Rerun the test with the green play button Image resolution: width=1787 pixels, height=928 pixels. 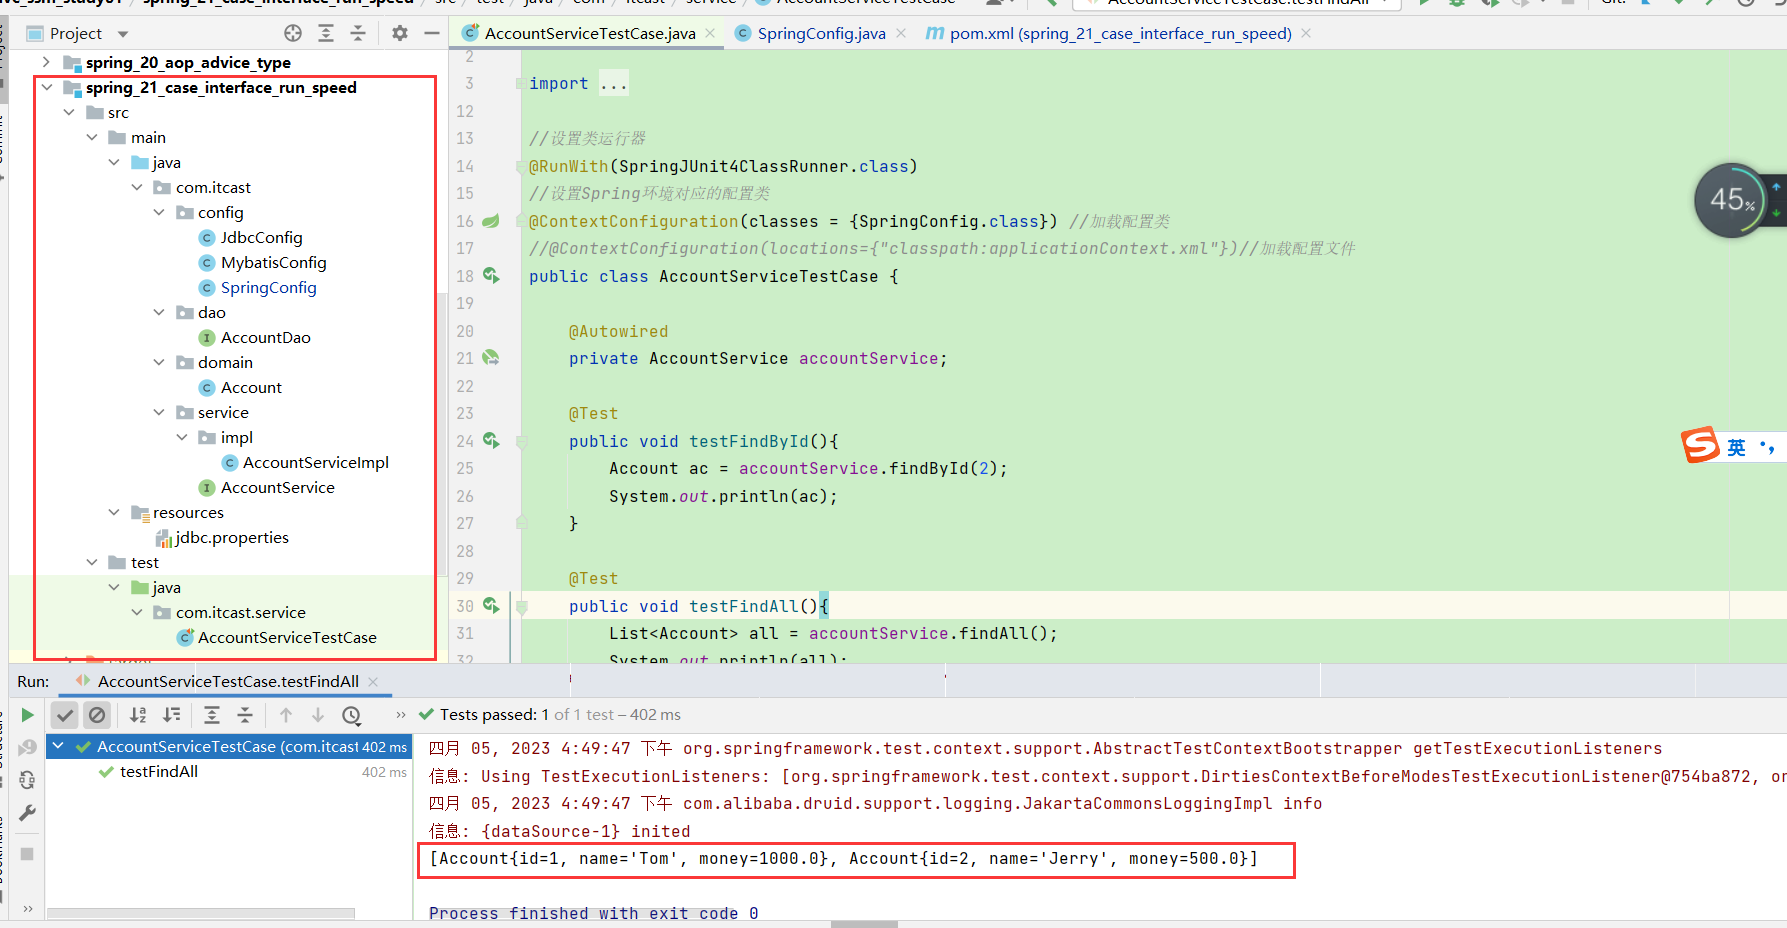pos(27,715)
